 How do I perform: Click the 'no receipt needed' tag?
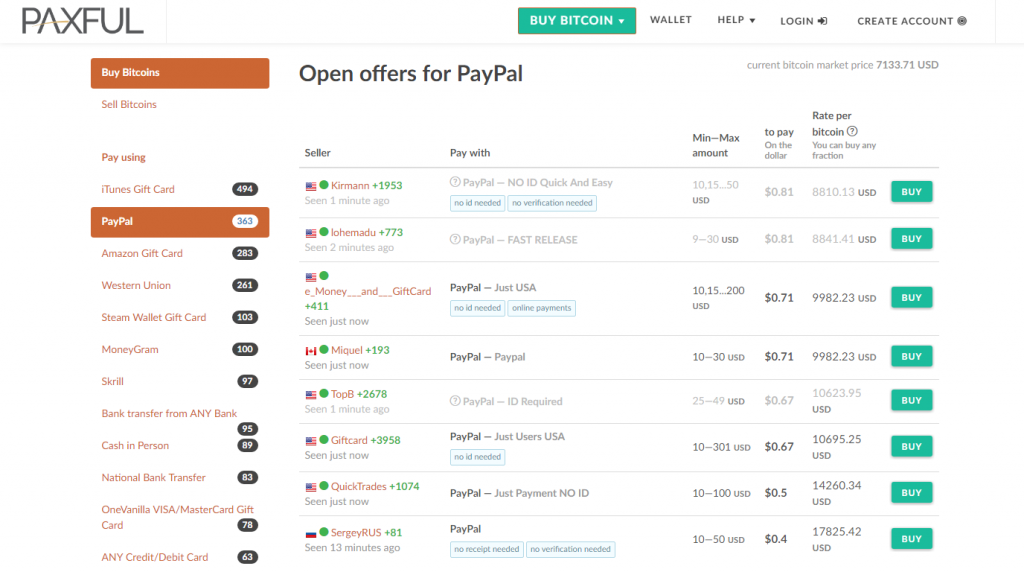pos(487,549)
